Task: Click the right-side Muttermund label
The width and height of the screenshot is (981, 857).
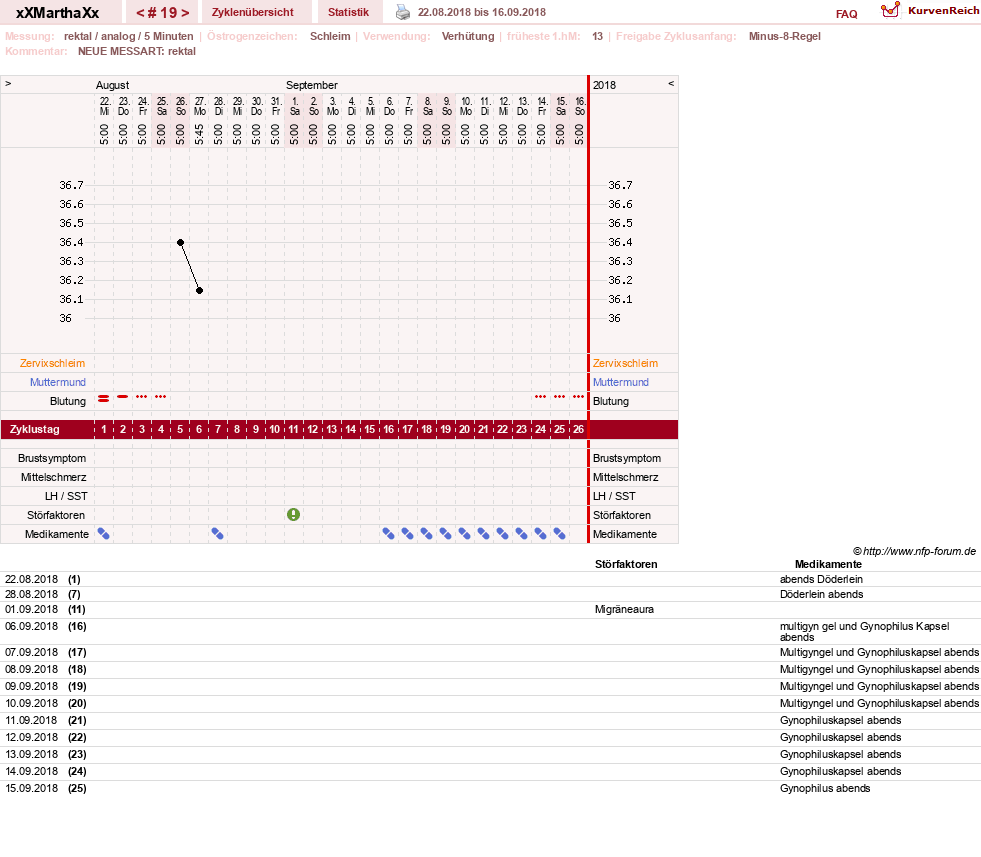Action: [621, 382]
